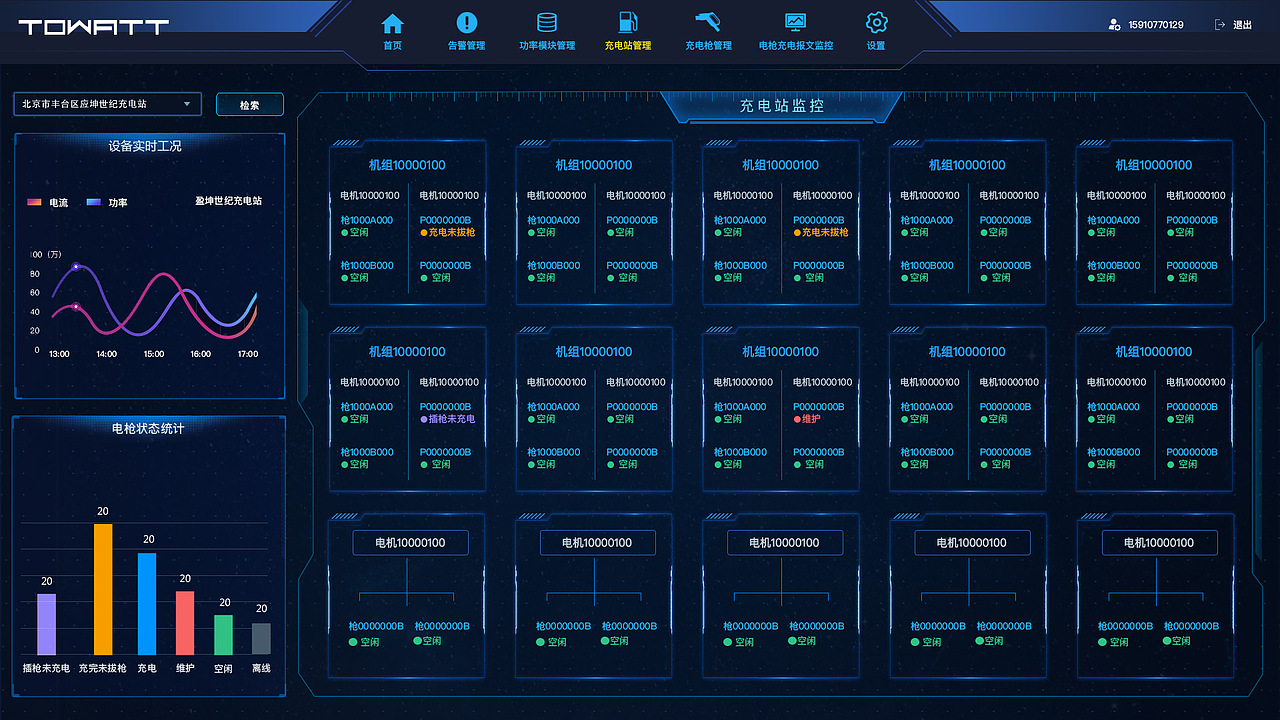Screen dimensions: 1280x720
Task: Open 充电枪管理 charging gun management
Action: (x=707, y=30)
